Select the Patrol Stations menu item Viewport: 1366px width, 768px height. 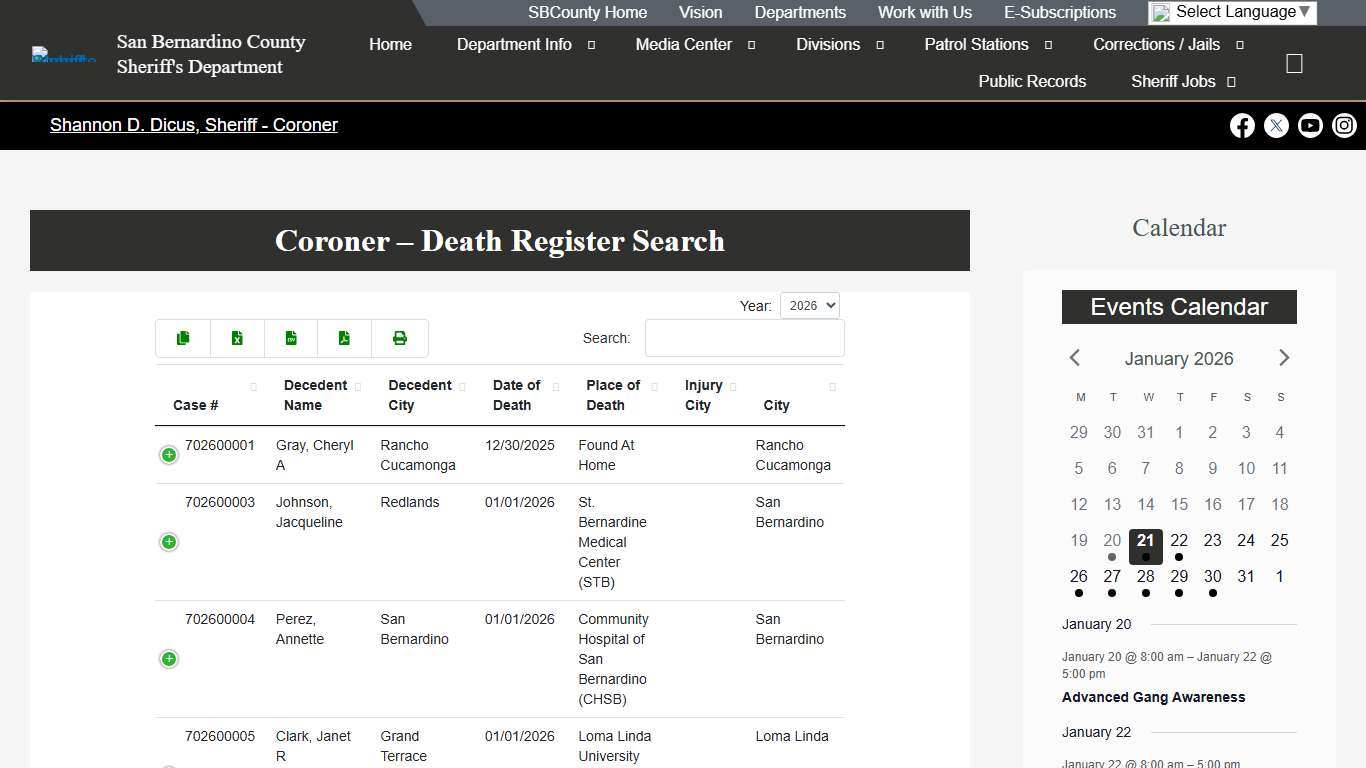(x=977, y=44)
